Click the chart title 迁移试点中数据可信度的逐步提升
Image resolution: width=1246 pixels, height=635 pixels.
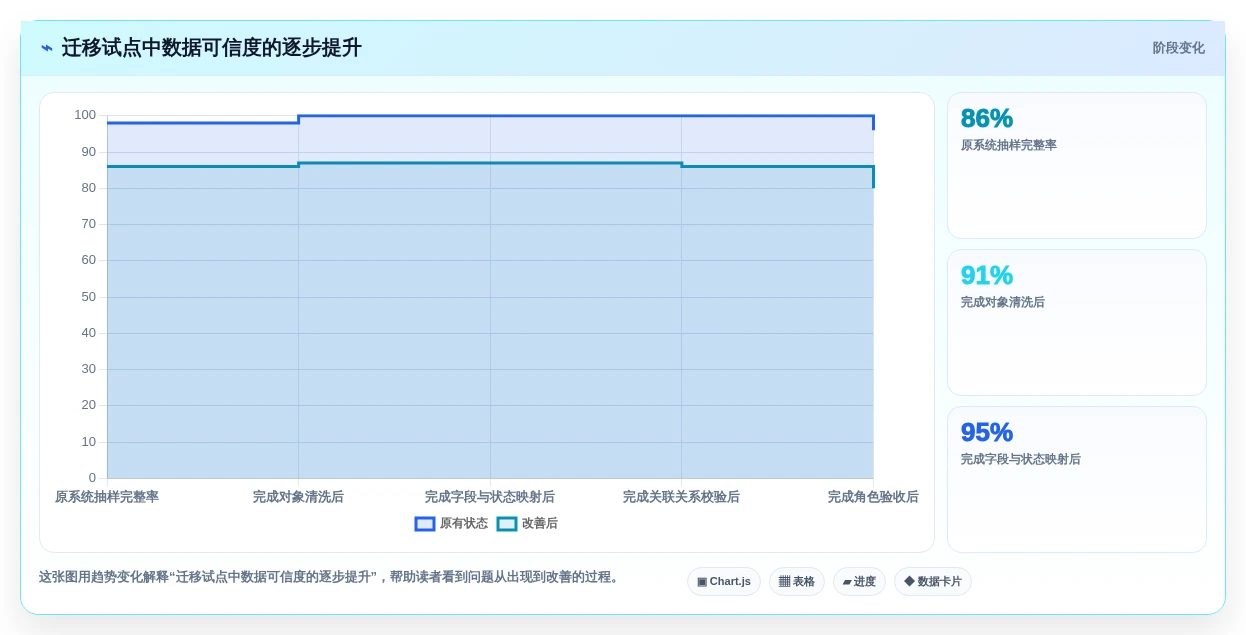coord(211,48)
